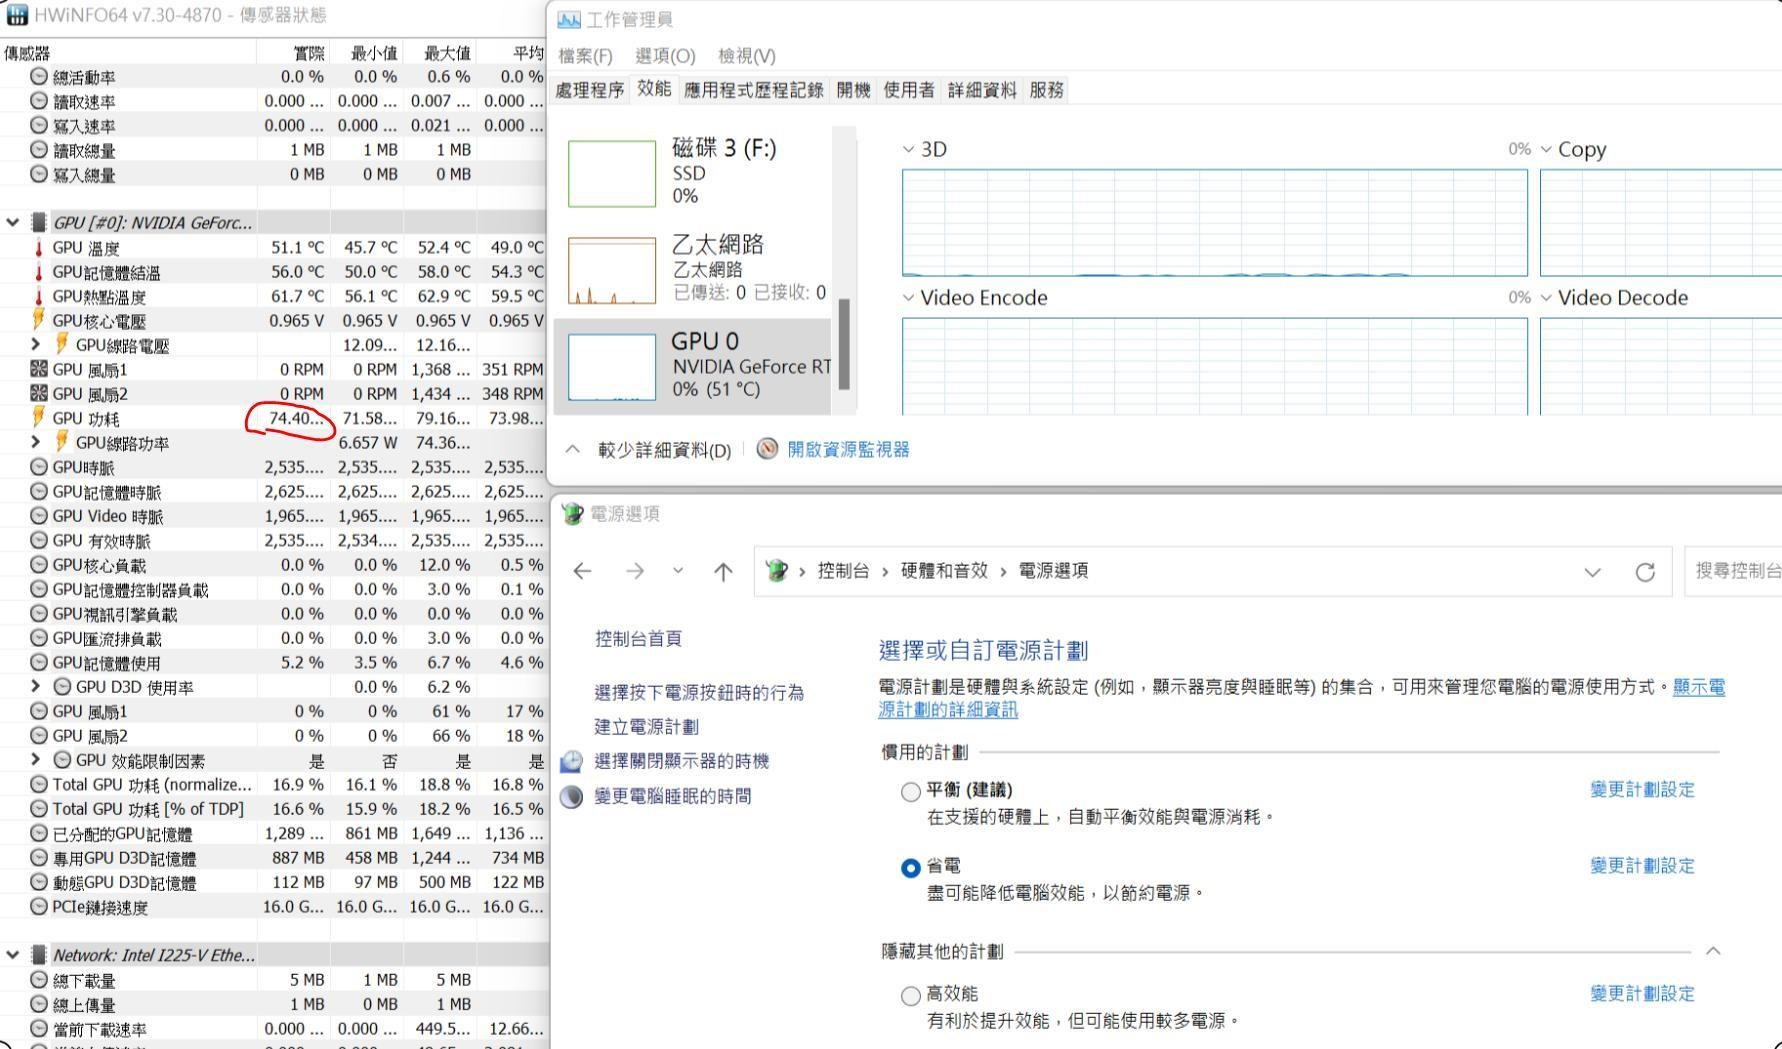Select the 省電 power plan radio button

[x=910, y=868]
